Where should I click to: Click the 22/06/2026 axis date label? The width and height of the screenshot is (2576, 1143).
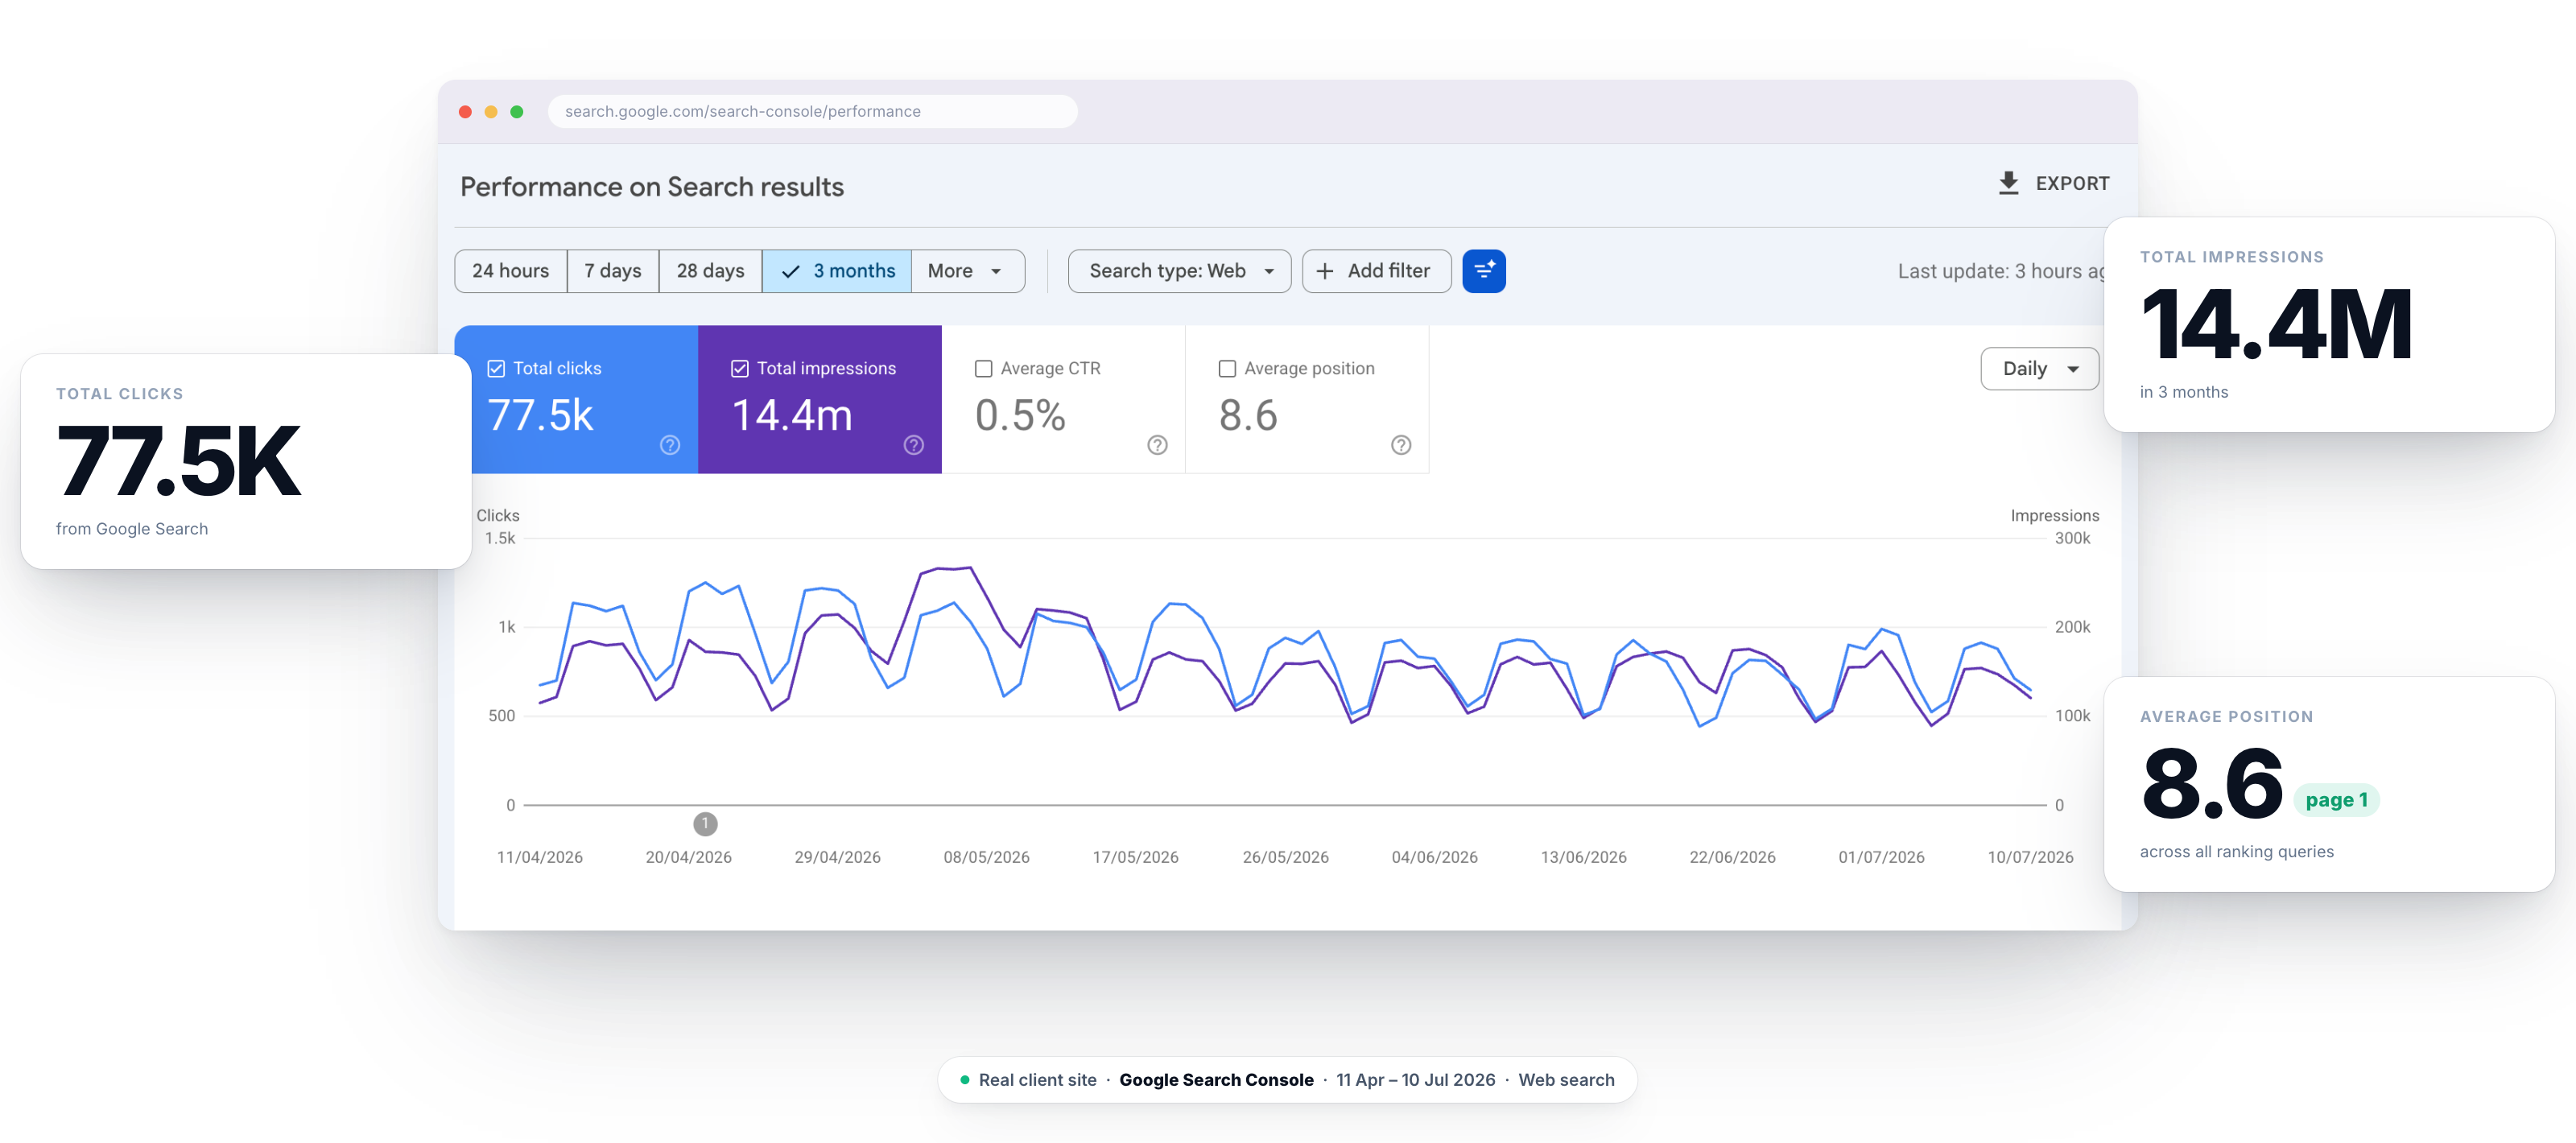pyautogui.click(x=1733, y=858)
